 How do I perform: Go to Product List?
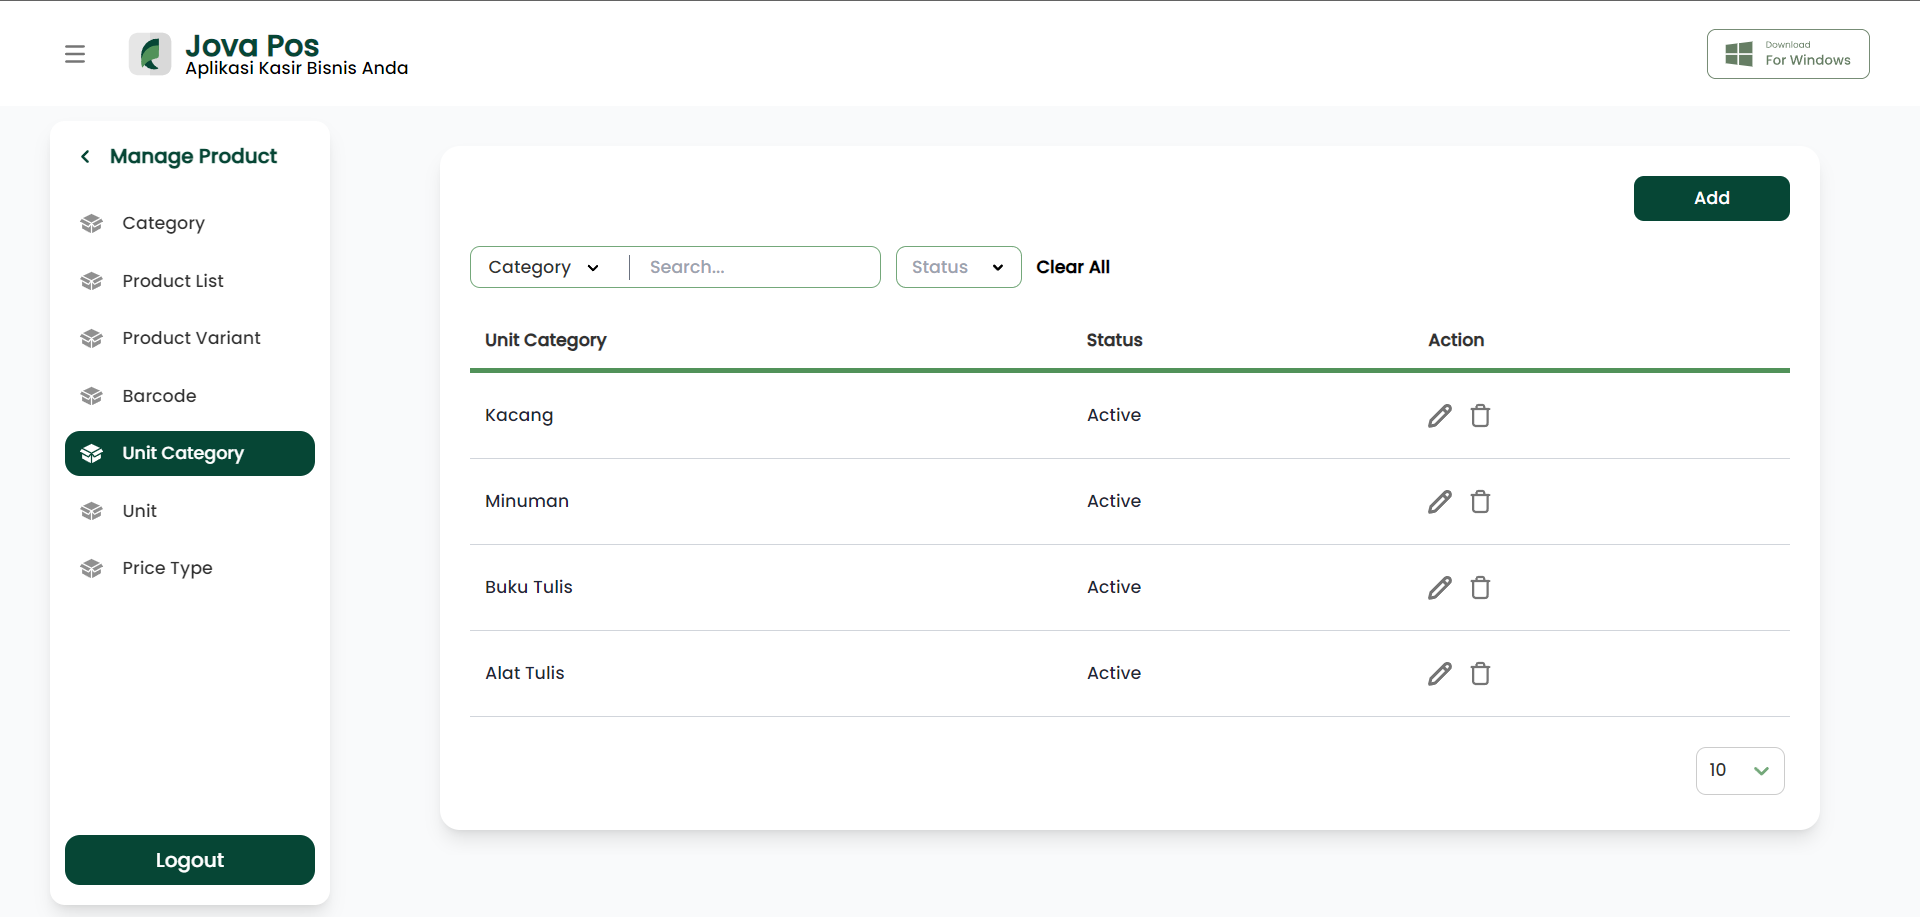(190, 281)
